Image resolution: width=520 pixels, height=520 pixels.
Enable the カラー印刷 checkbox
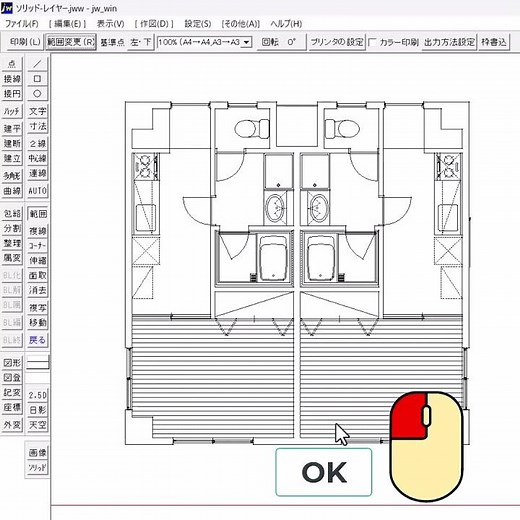click(x=372, y=42)
